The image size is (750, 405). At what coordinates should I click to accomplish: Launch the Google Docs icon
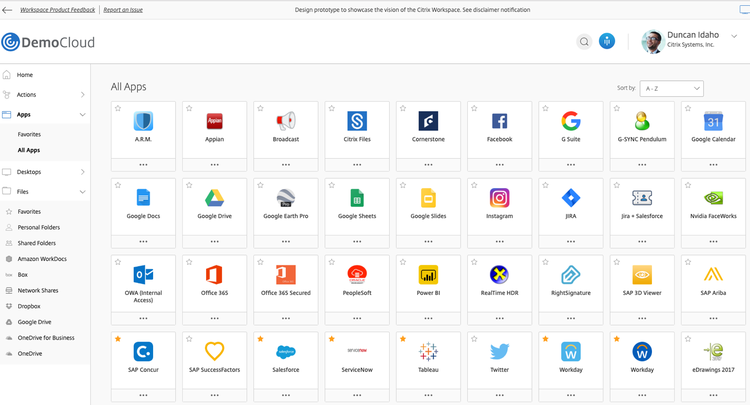coord(143,197)
